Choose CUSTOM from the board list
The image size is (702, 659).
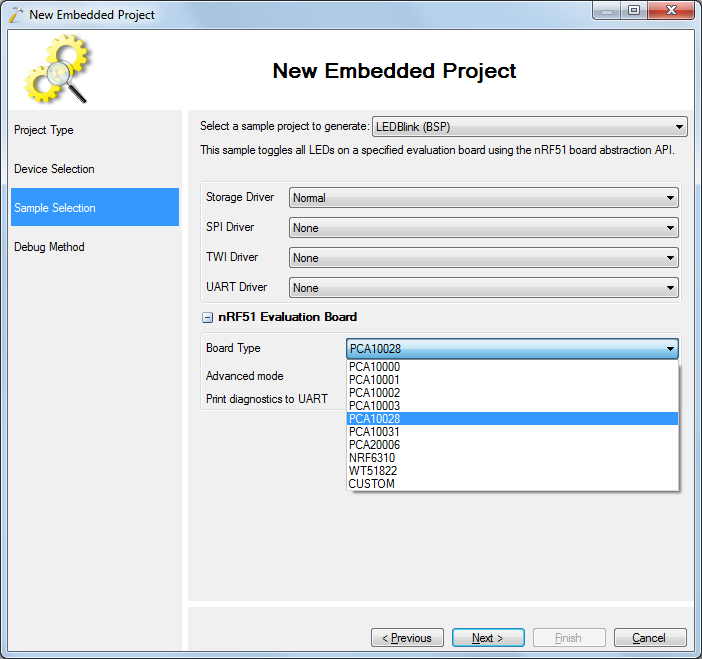point(513,484)
